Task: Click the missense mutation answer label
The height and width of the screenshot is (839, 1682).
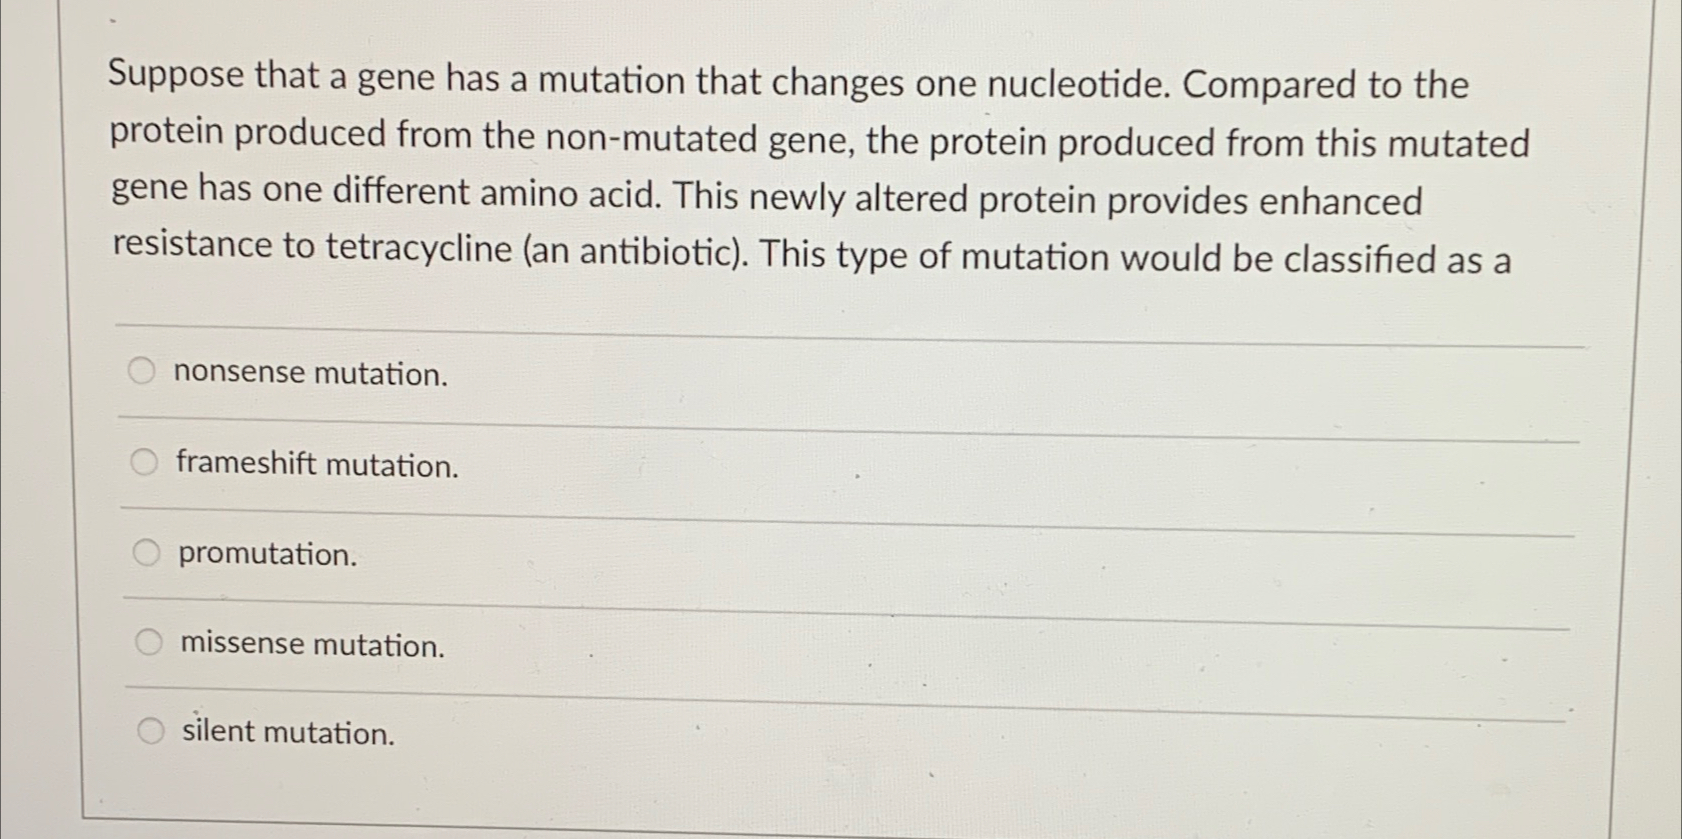Action: (311, 644)
